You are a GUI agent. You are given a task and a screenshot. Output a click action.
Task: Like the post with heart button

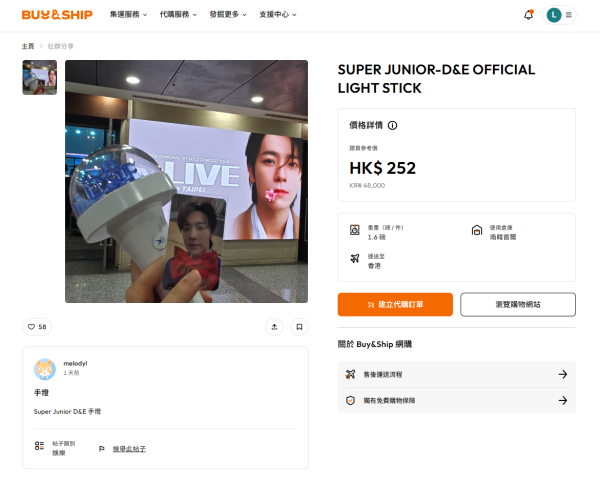[x=37, y=327]
